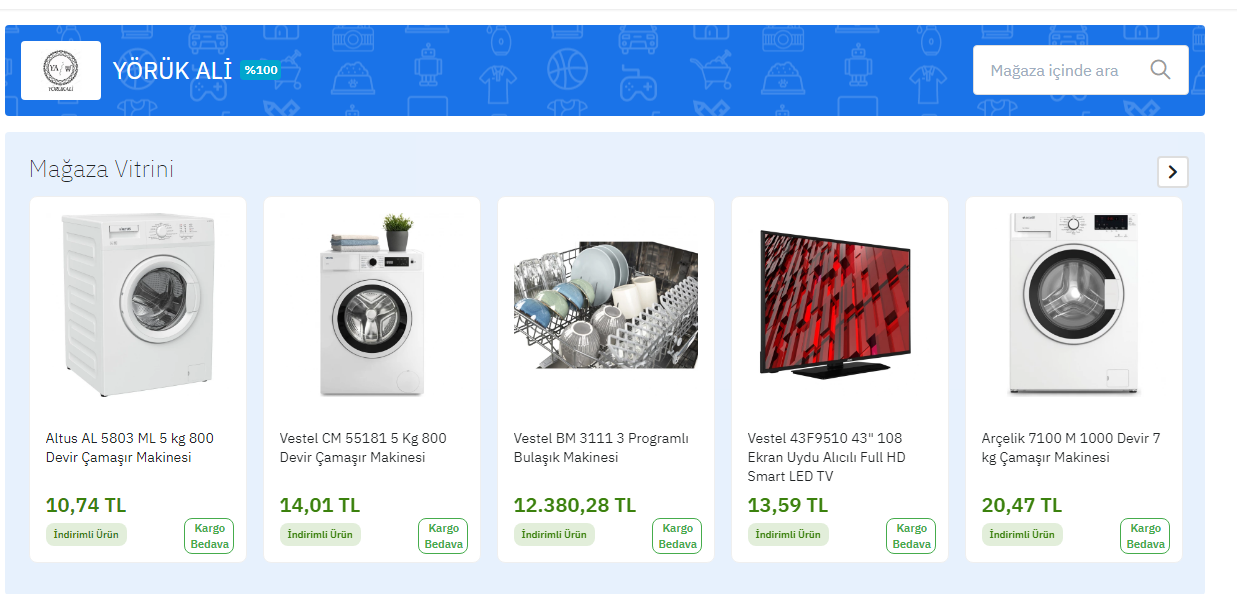Open Altus AL 5803 ML product title

(x=130, y=448)
